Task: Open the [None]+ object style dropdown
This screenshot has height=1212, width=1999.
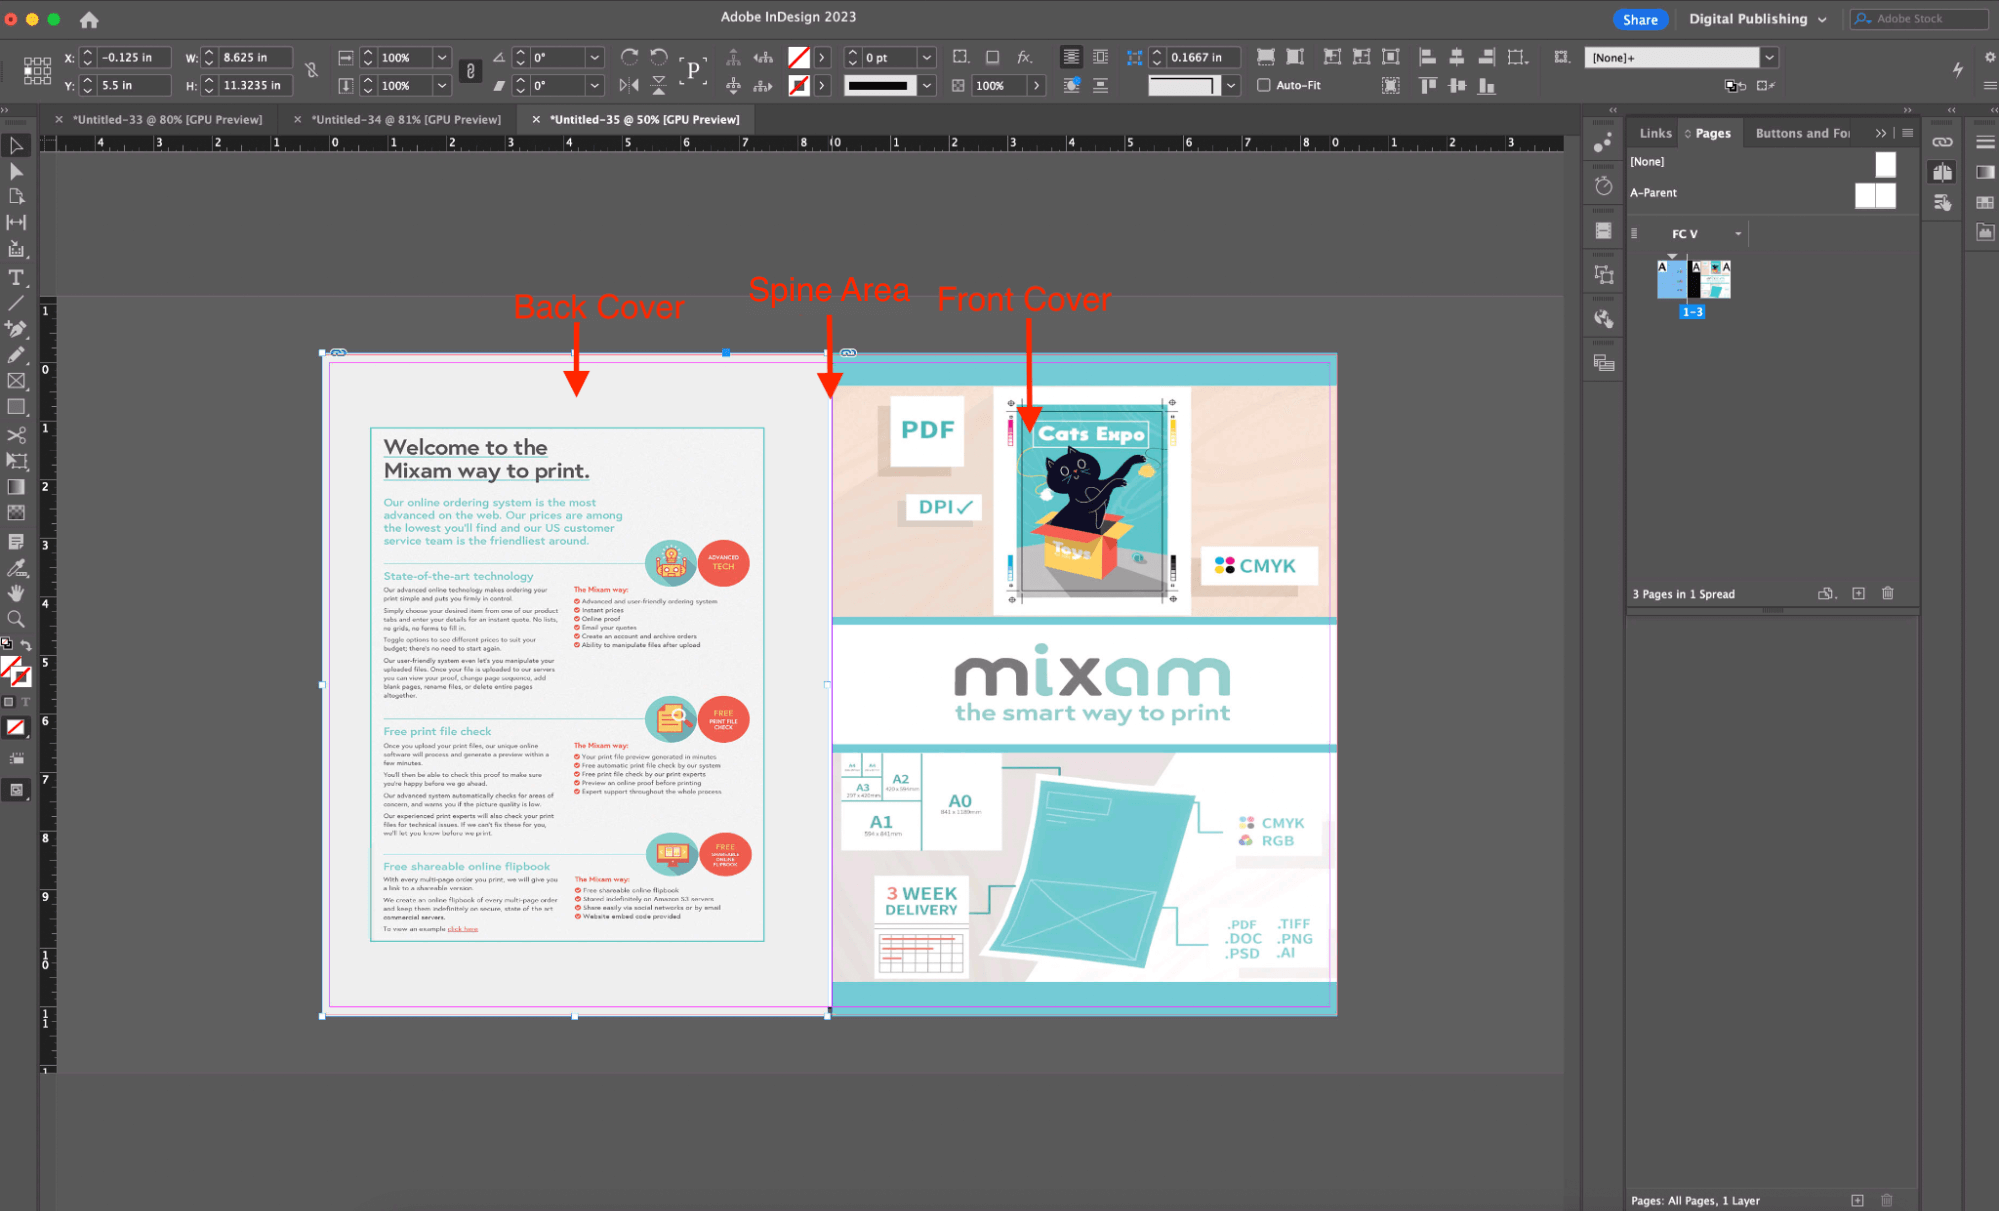Action: click(x=1769, y=57)
